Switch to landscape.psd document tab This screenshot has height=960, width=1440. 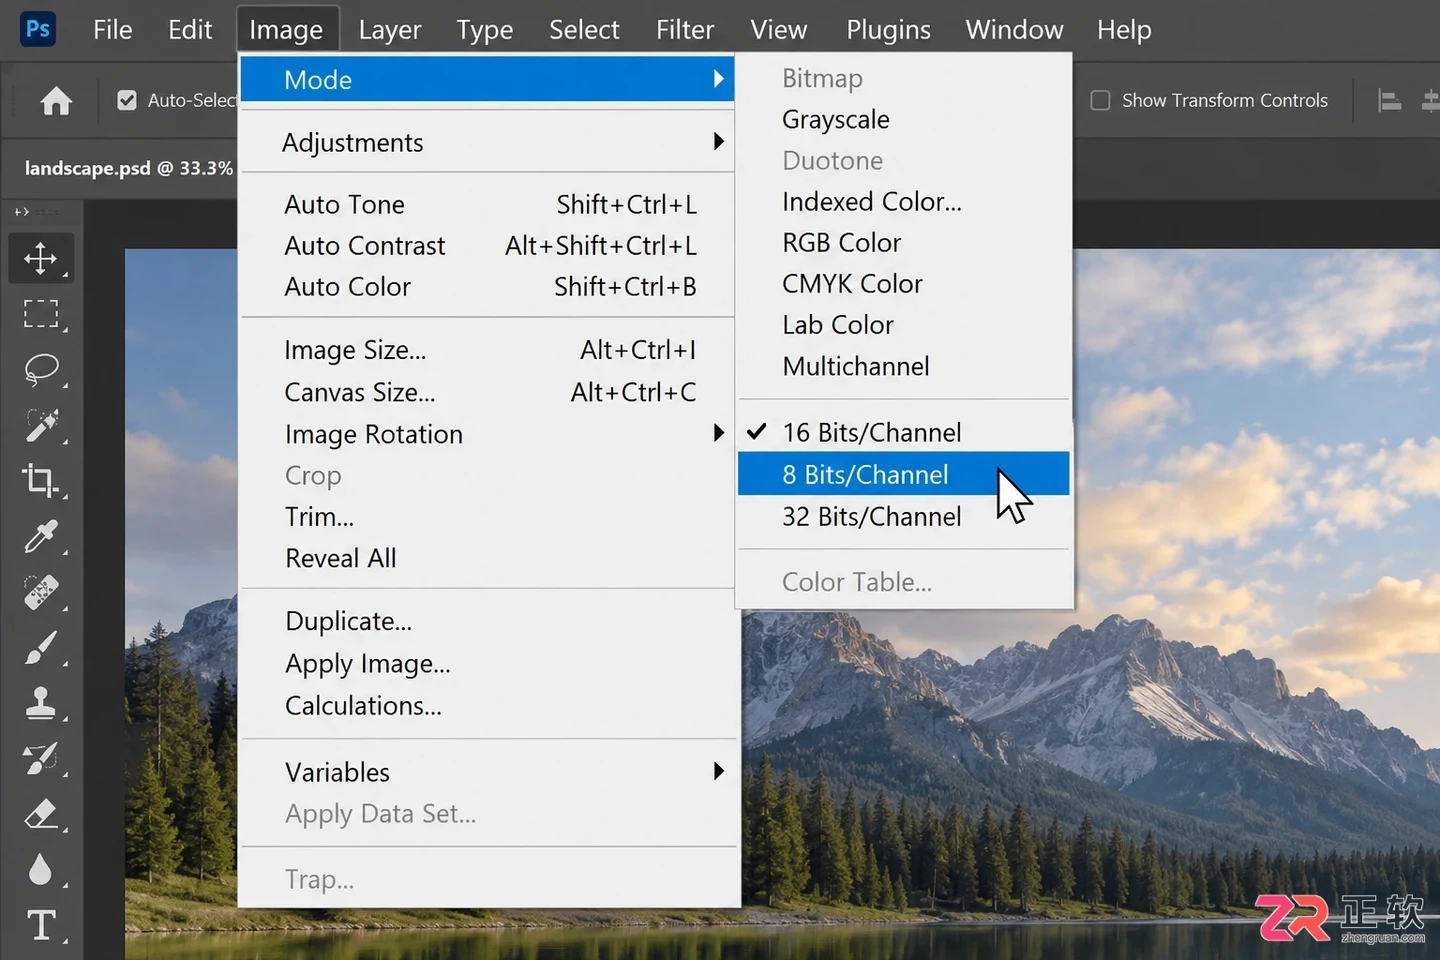[x=128, y=168]
